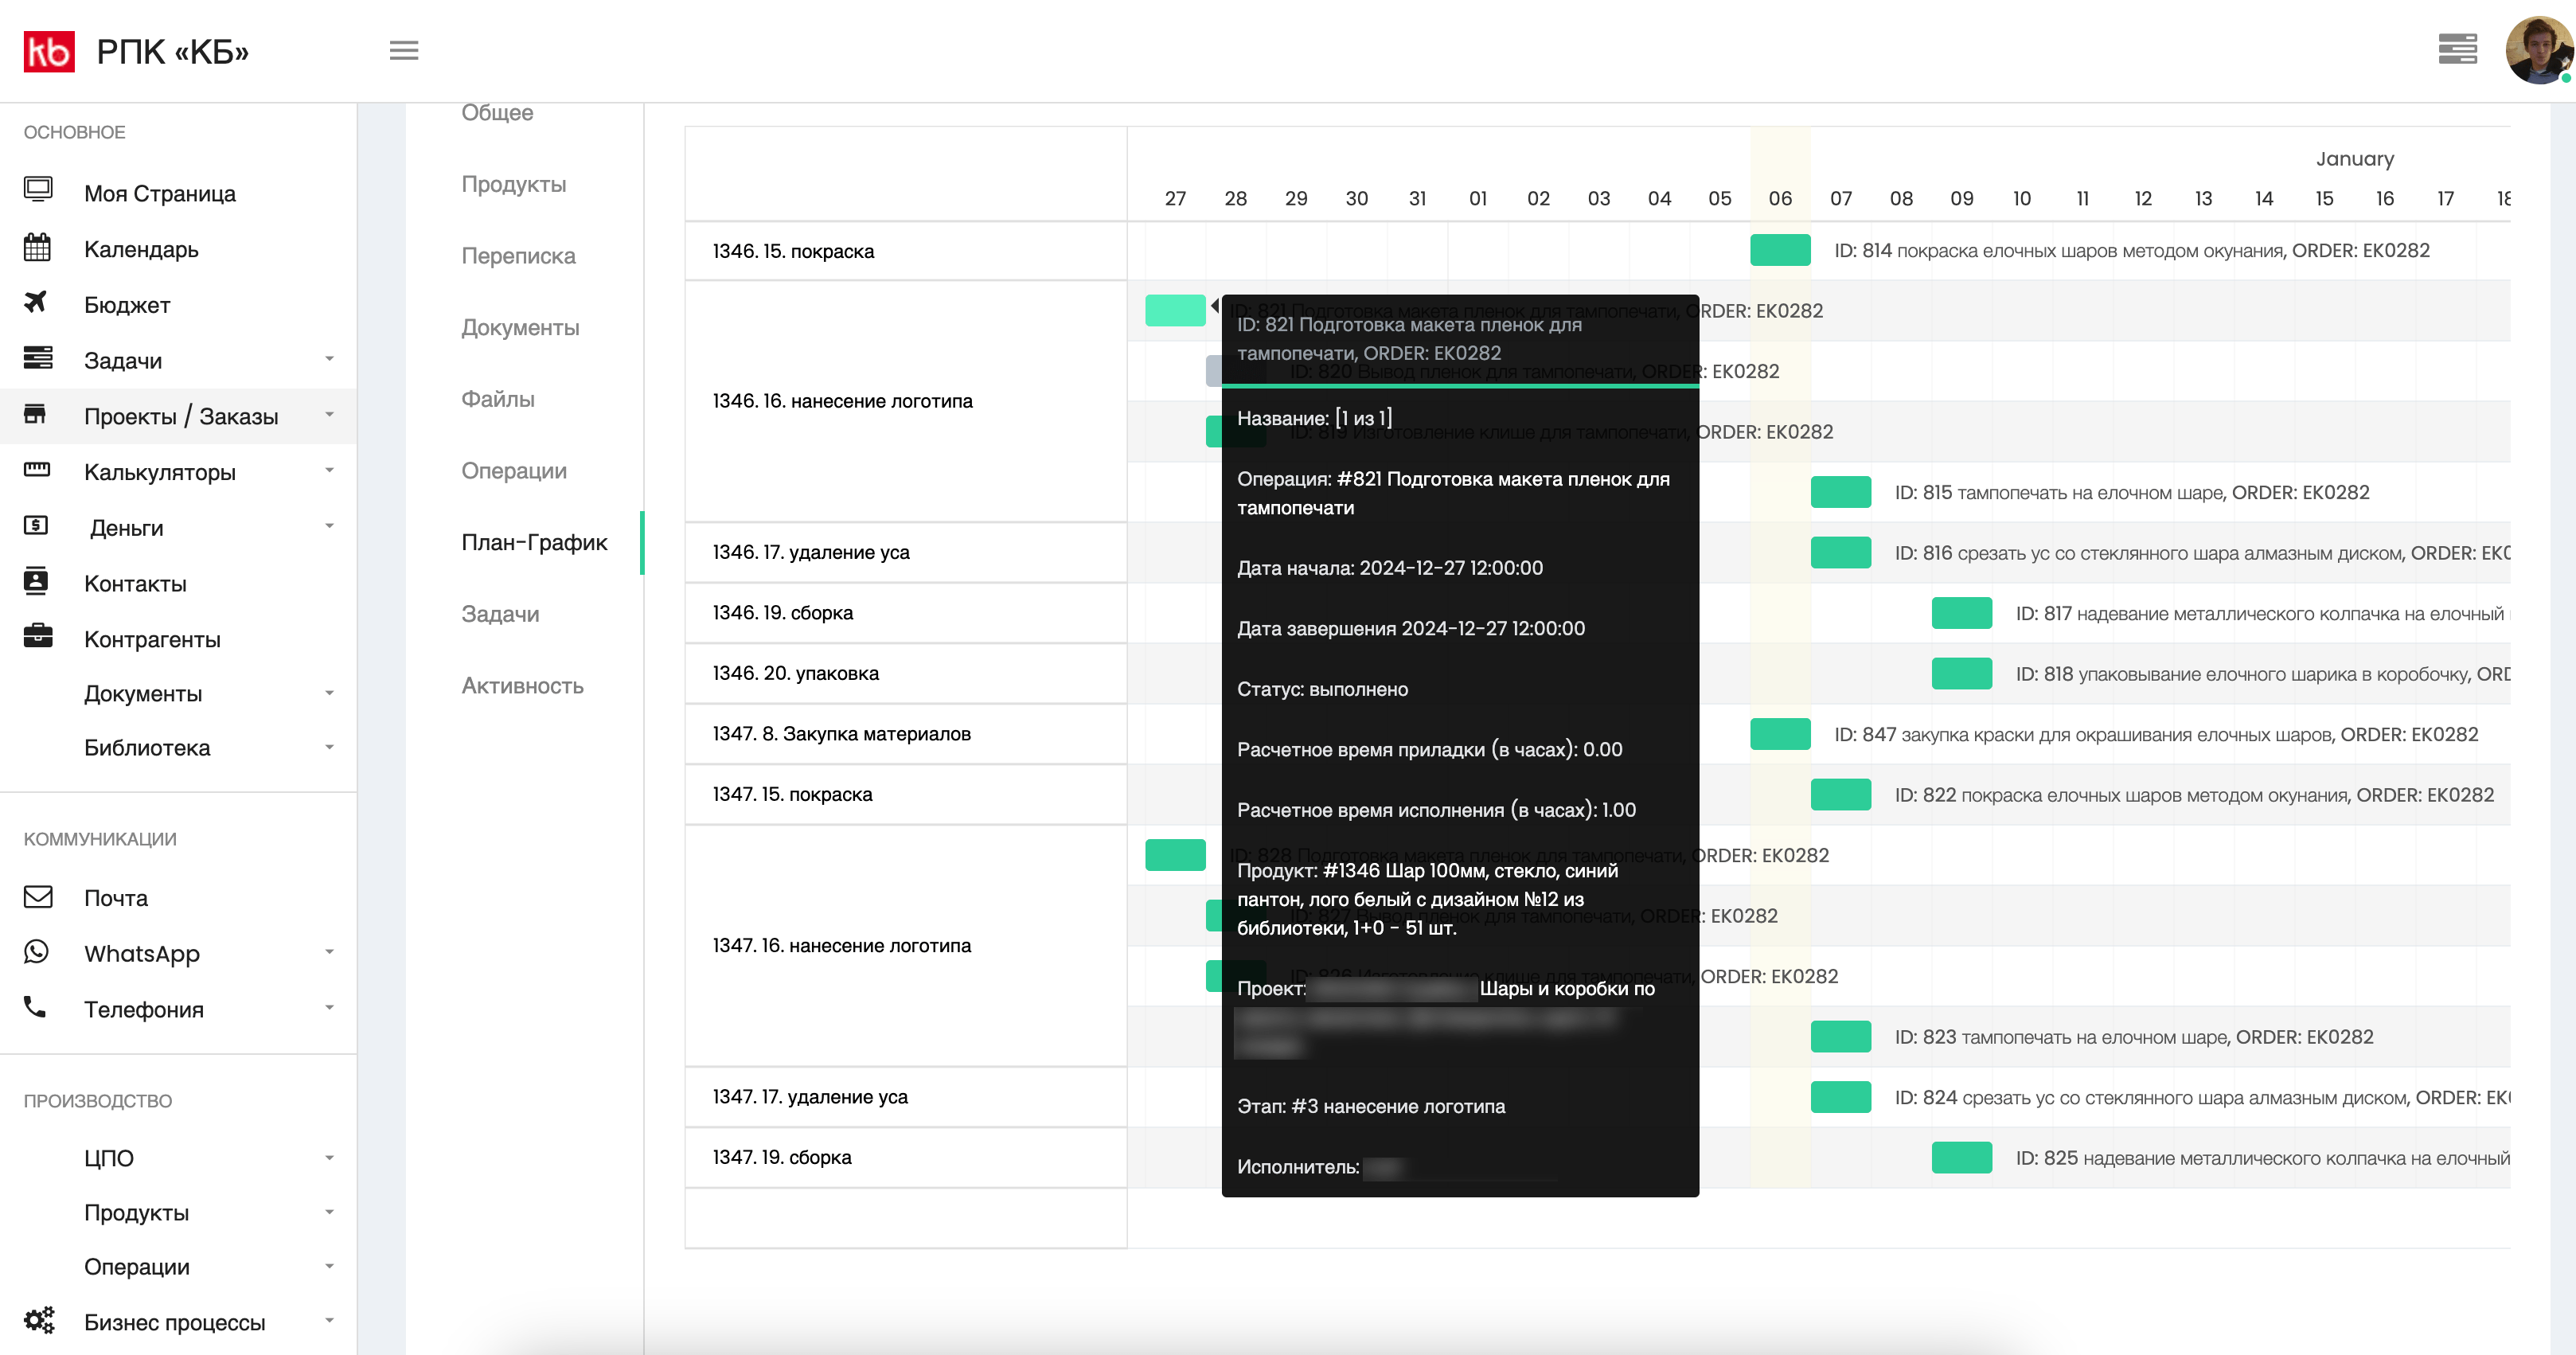This screenshot has height=1355, width=2576.
Task: Switch to the Операции project tab
Action: point(513,471)
